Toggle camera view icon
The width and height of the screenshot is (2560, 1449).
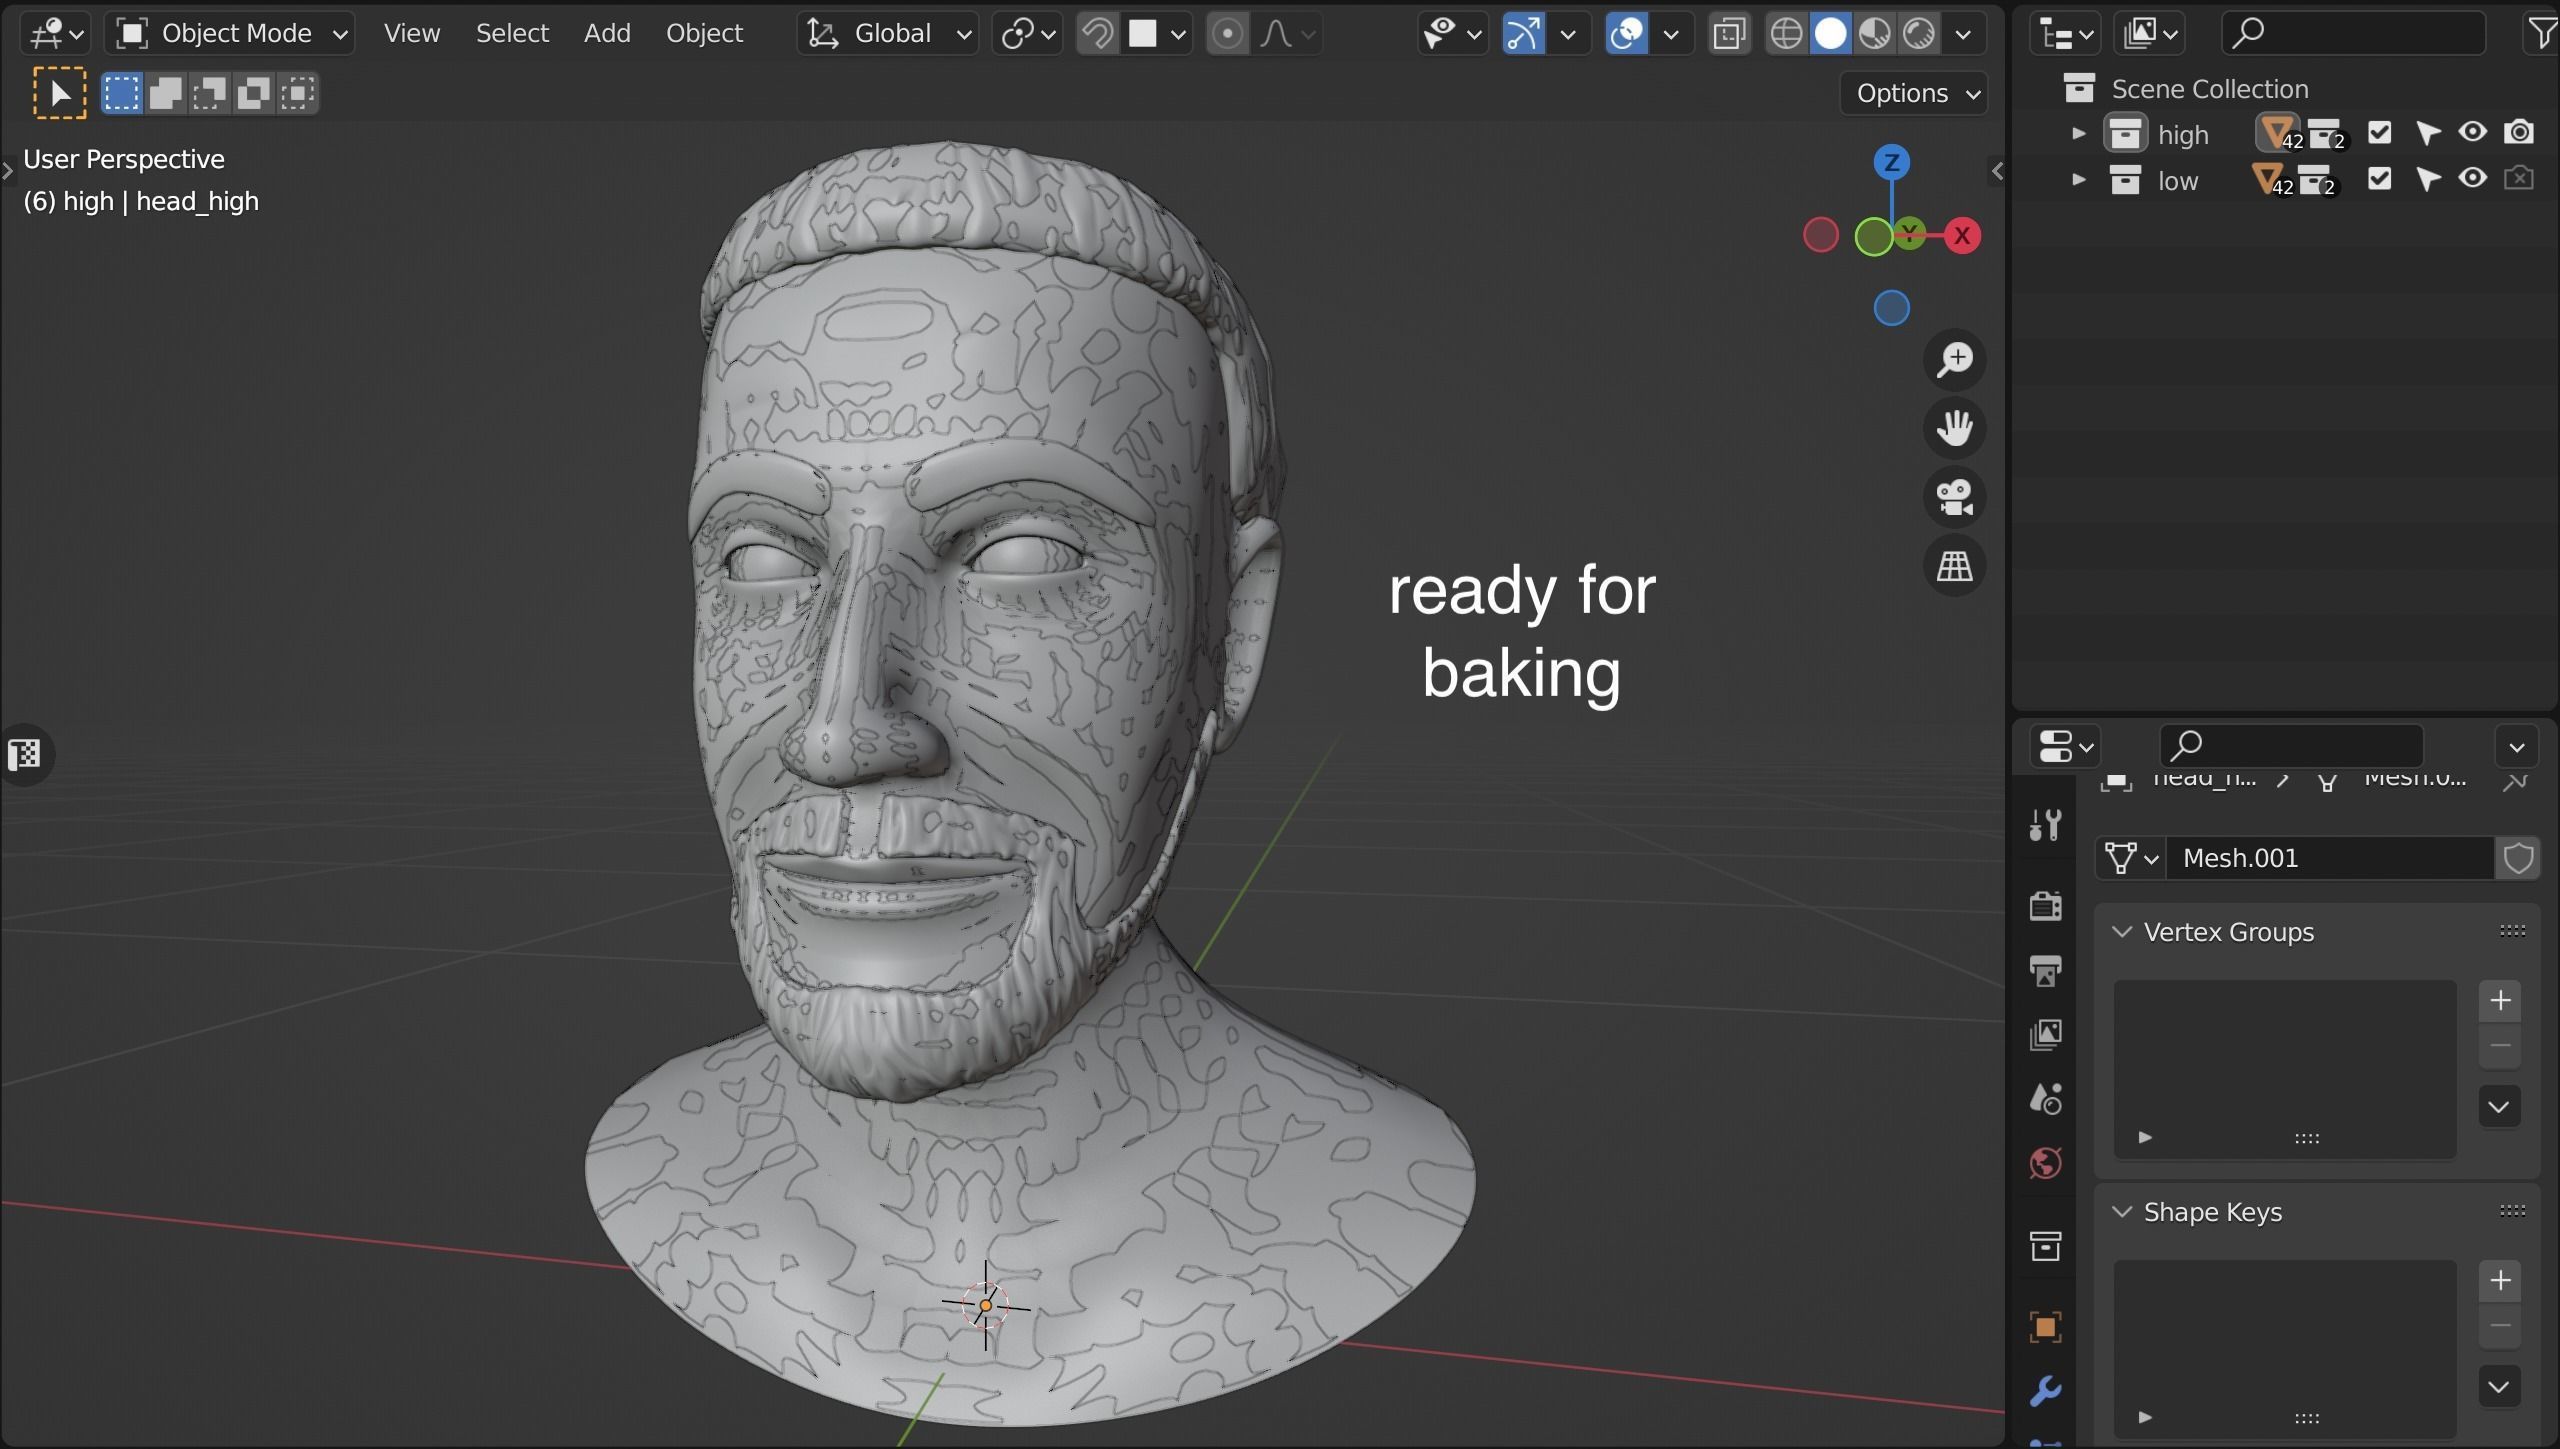pos(1955,498)
